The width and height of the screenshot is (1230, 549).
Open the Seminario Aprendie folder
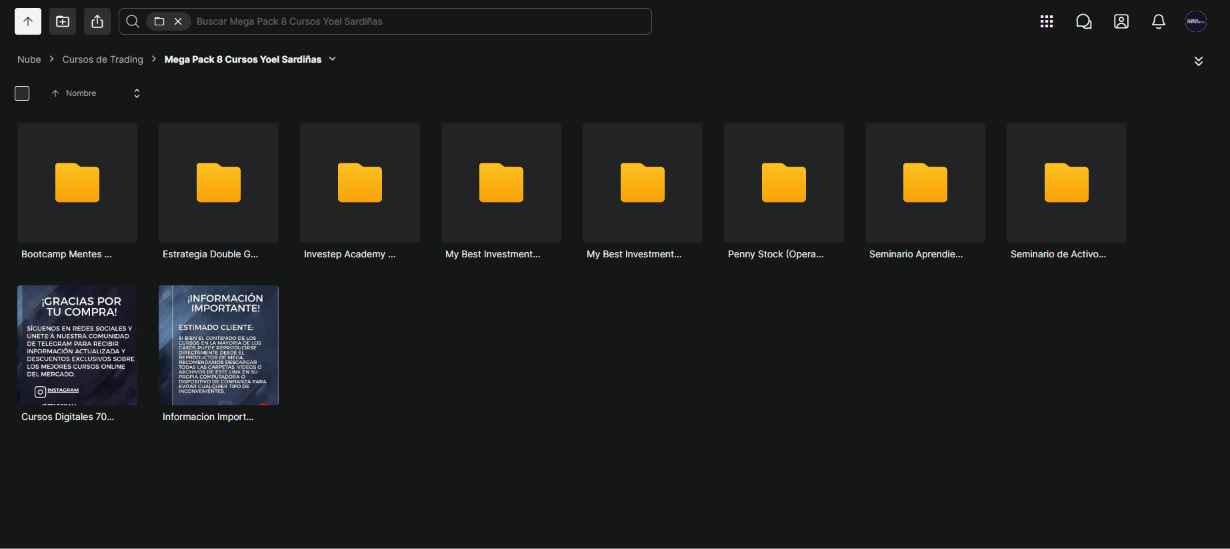[x=925, y=183]
